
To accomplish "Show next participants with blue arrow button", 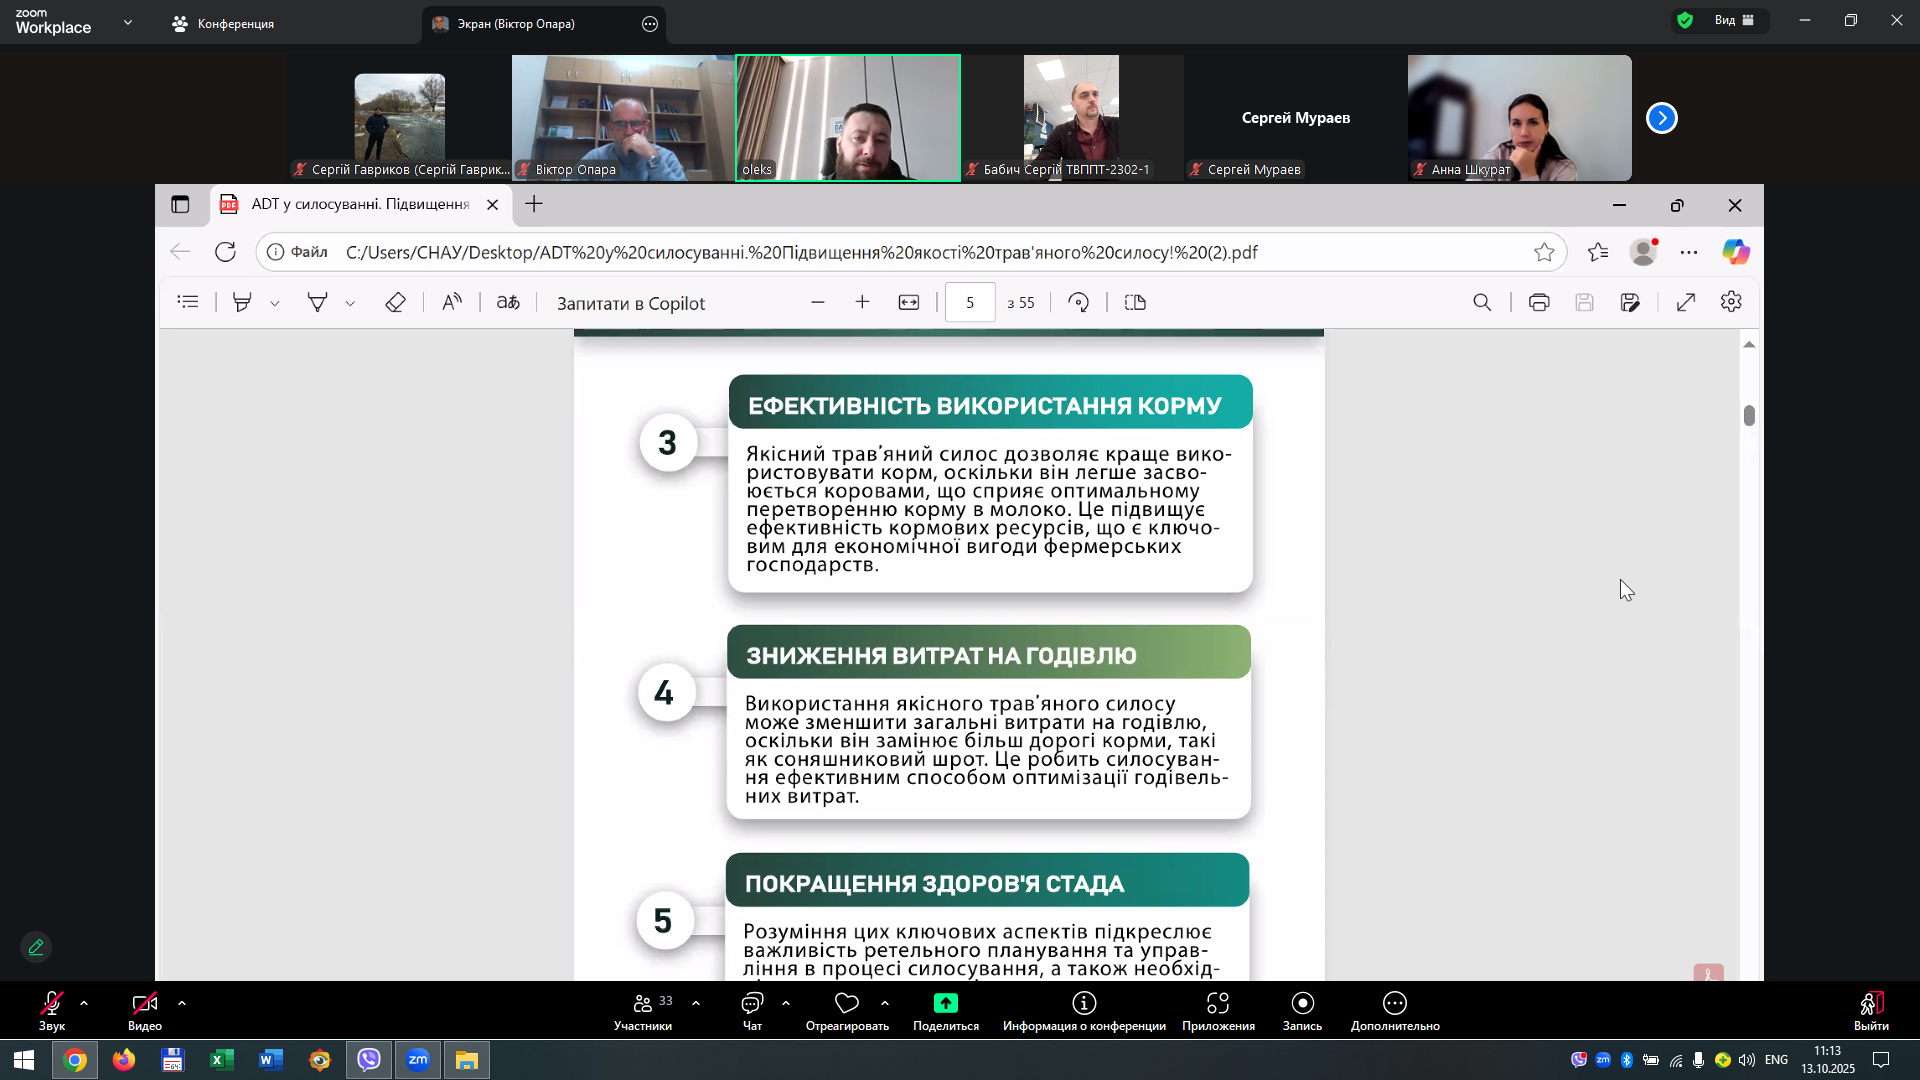I will [1661, 118].
